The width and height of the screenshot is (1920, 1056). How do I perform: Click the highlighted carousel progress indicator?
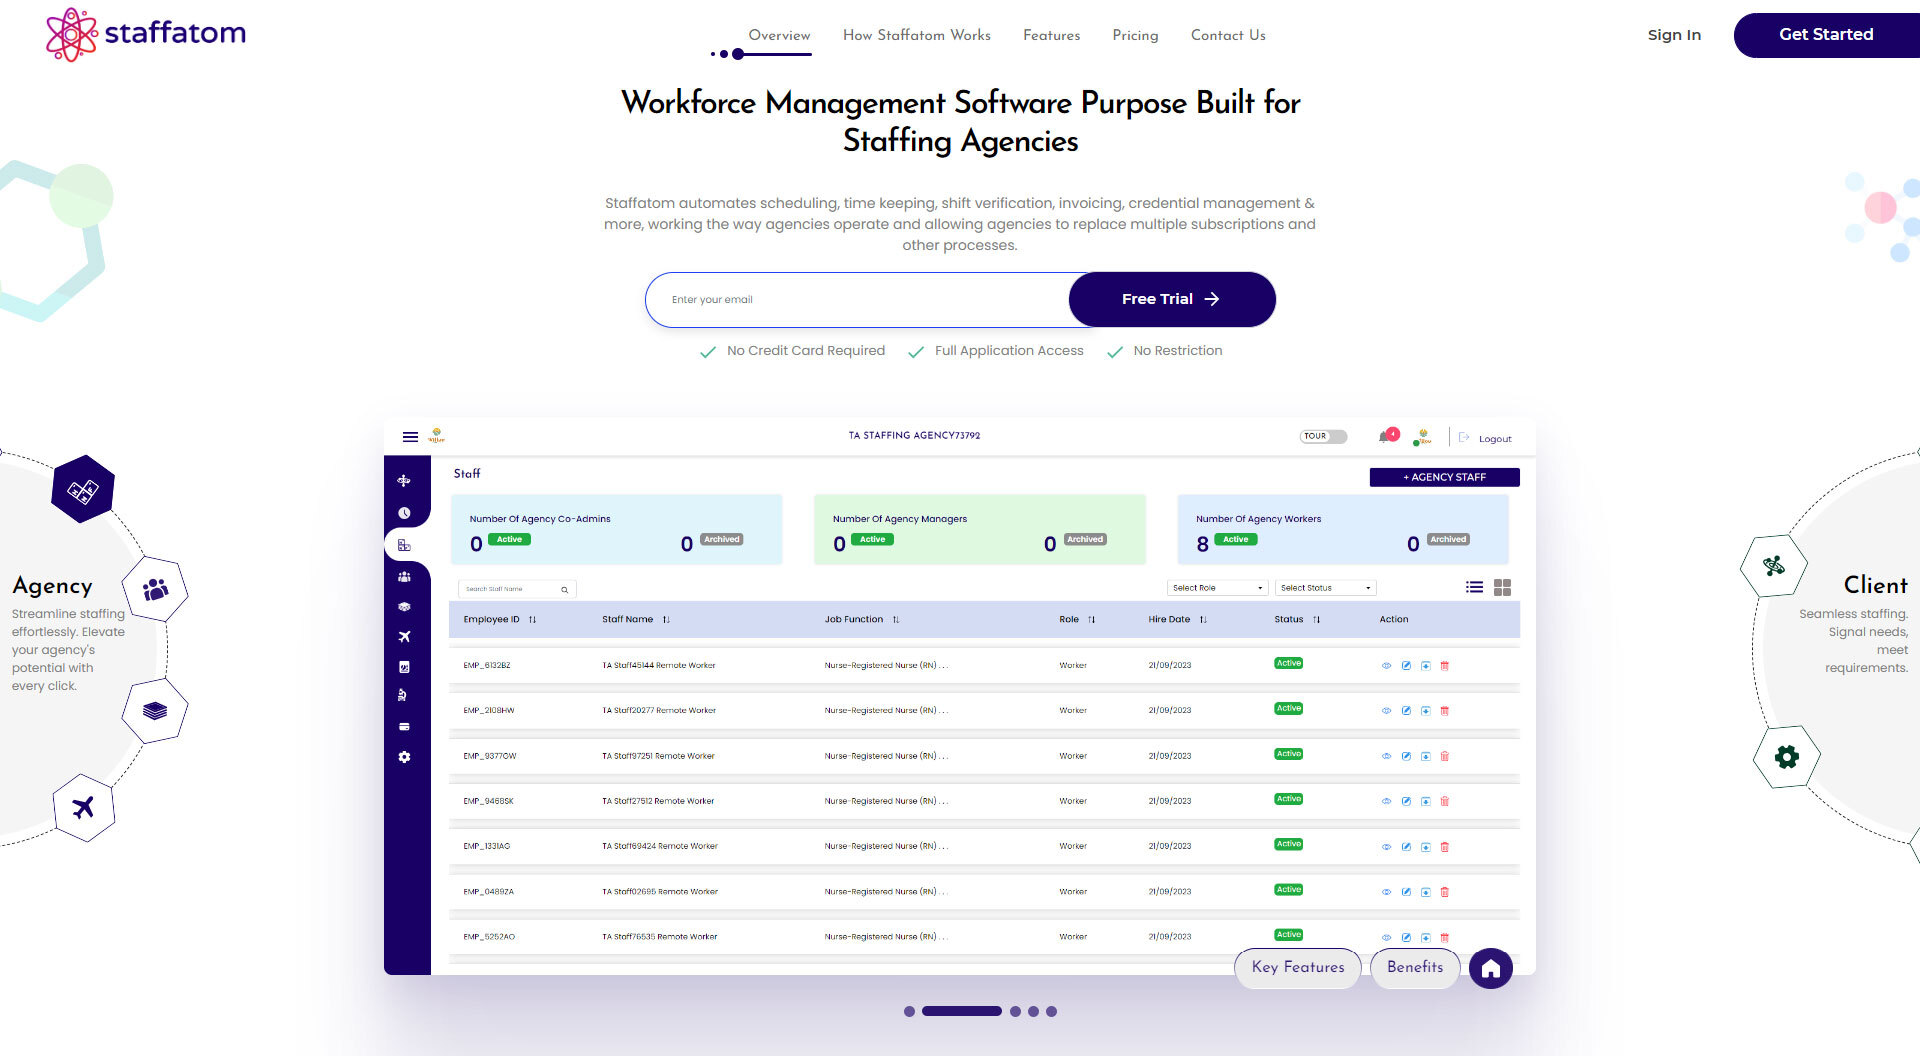click(961, 1011)
